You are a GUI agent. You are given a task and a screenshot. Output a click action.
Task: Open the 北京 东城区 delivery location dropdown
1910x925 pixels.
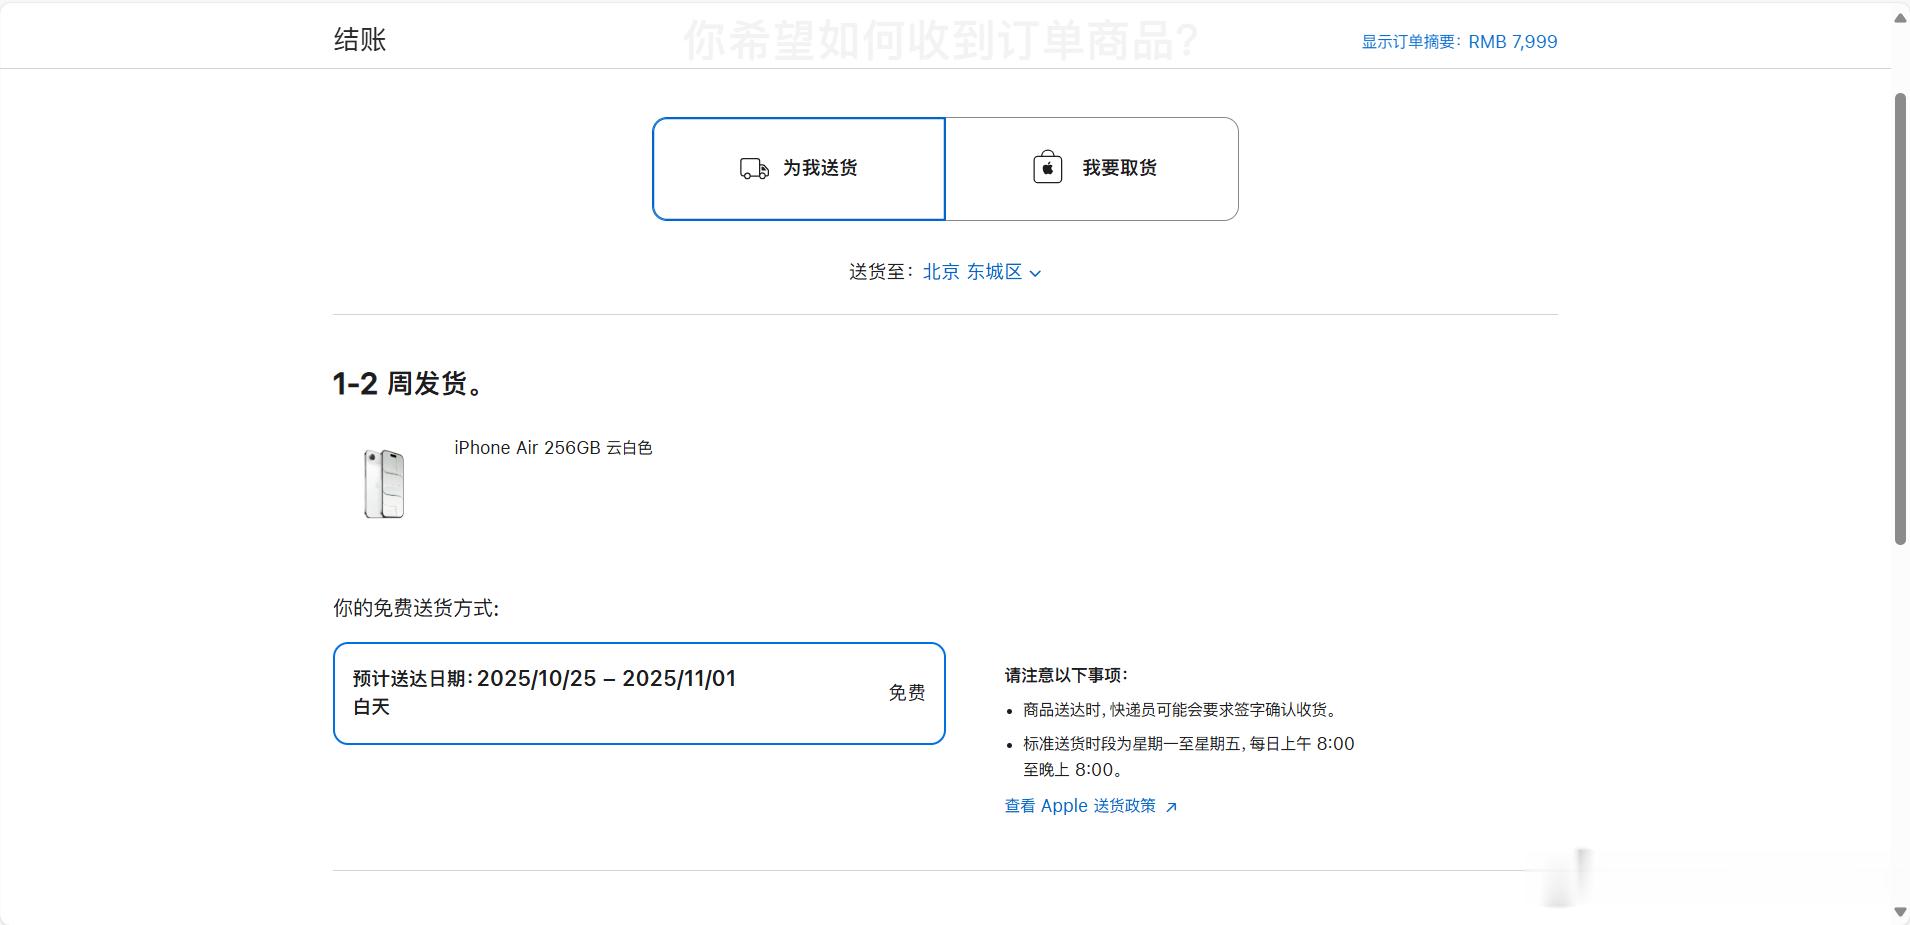click(x=981, y=272)
